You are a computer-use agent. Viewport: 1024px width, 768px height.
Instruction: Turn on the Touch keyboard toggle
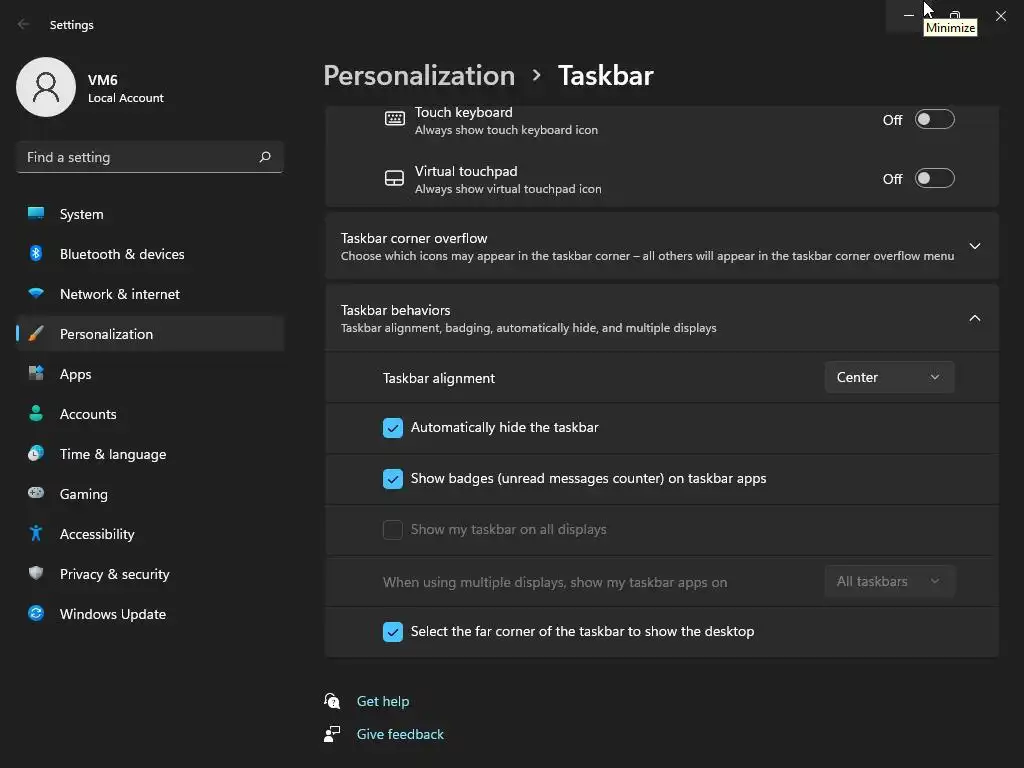935,120
